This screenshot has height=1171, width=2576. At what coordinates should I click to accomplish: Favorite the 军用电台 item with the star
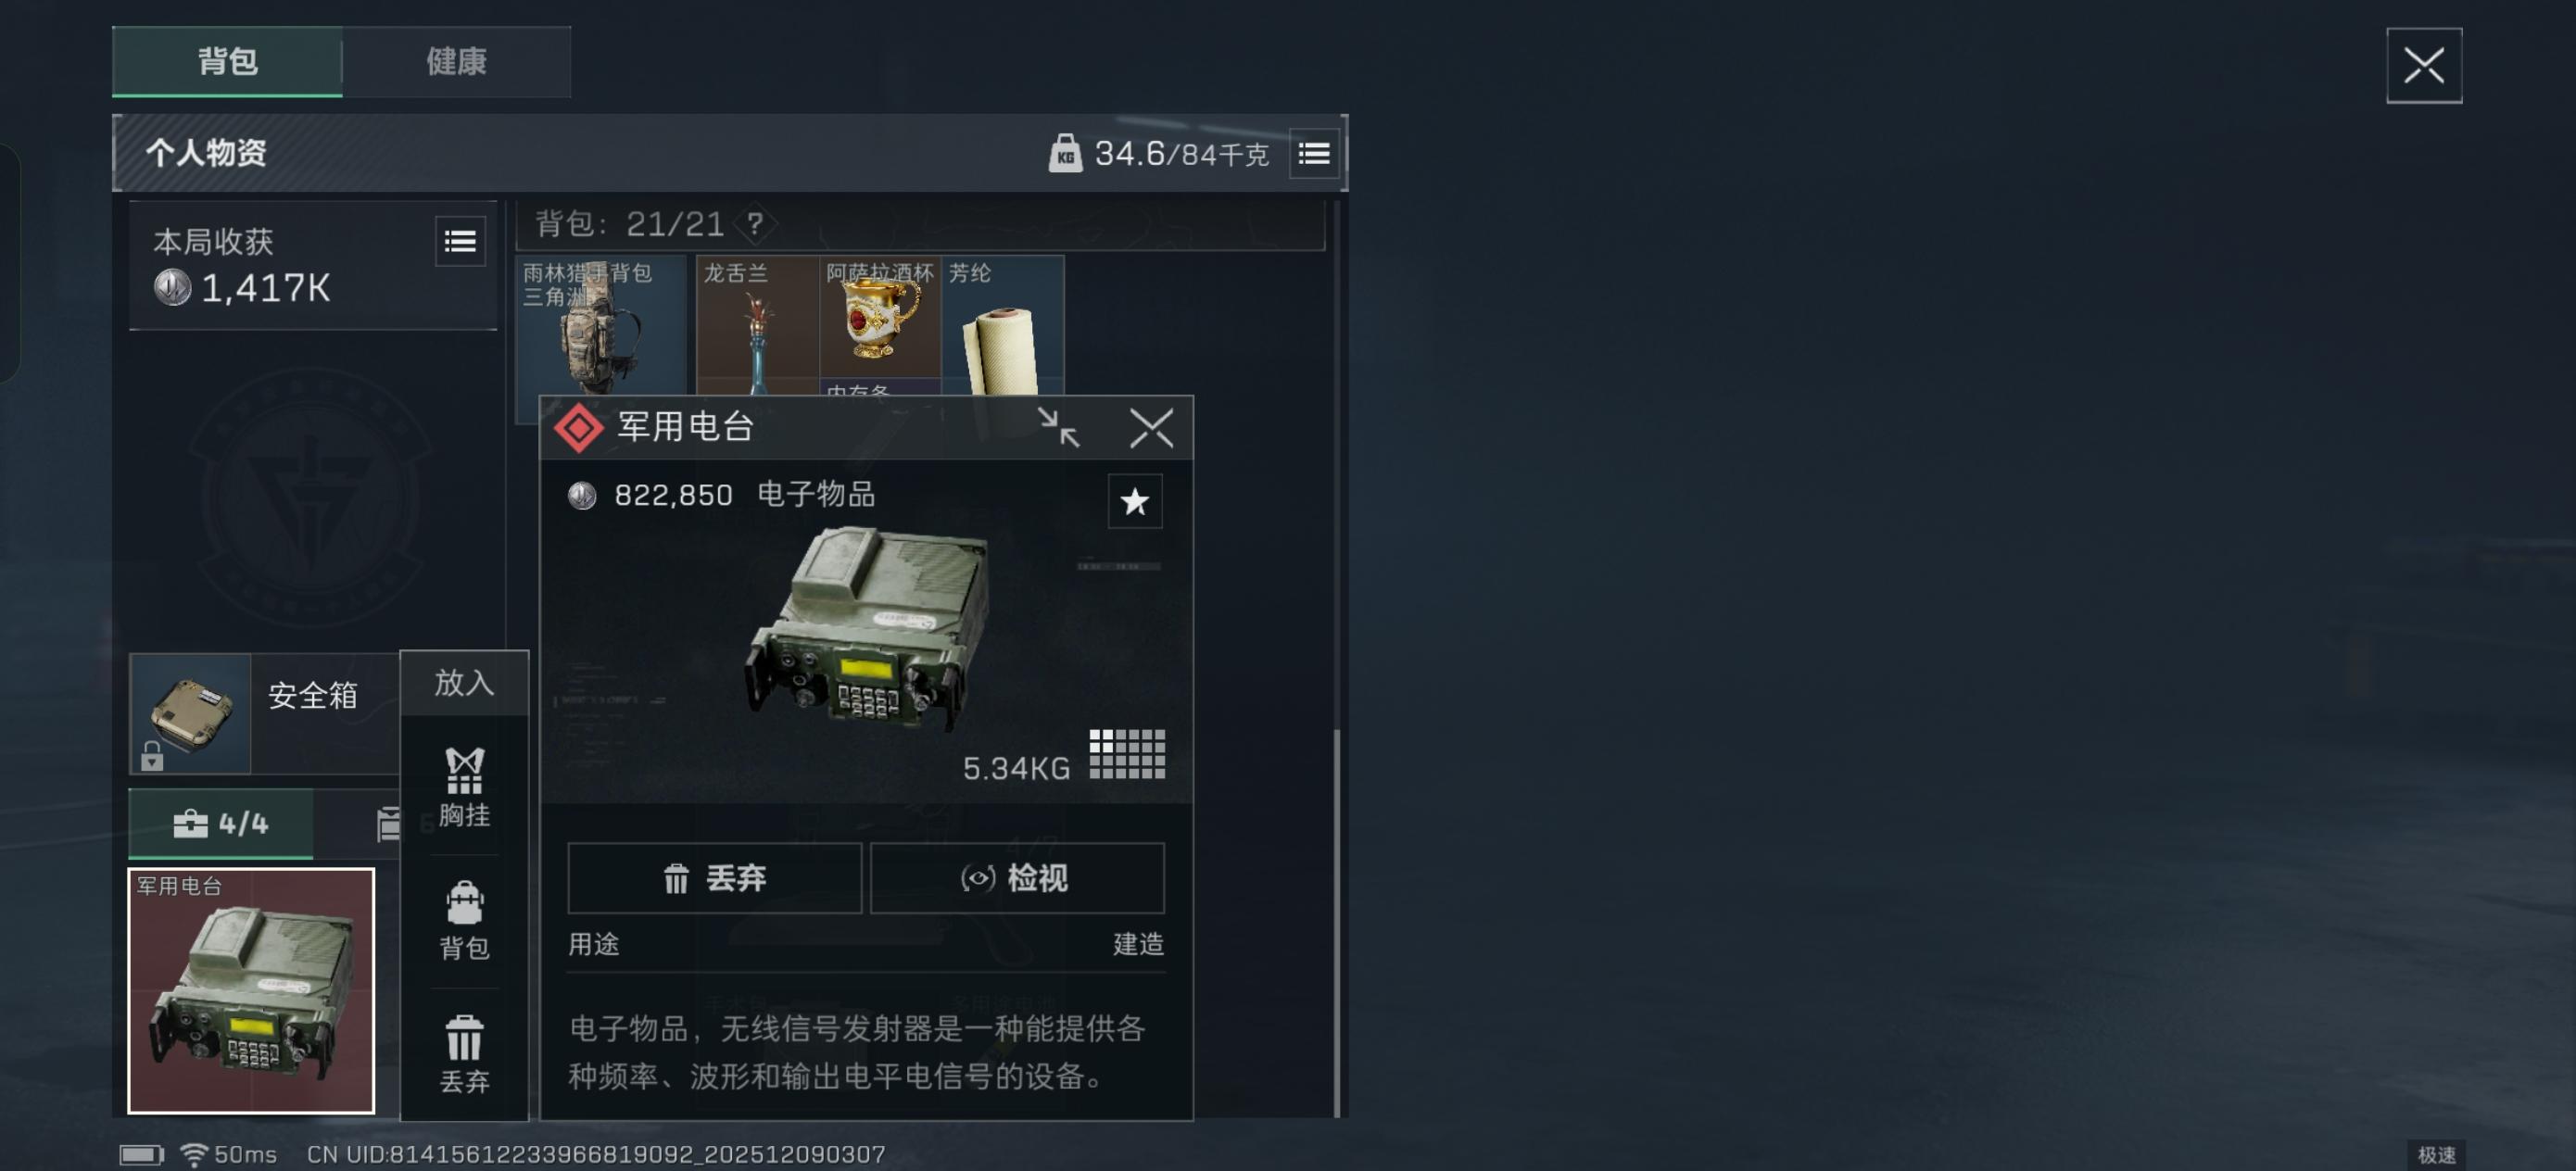1134,501
